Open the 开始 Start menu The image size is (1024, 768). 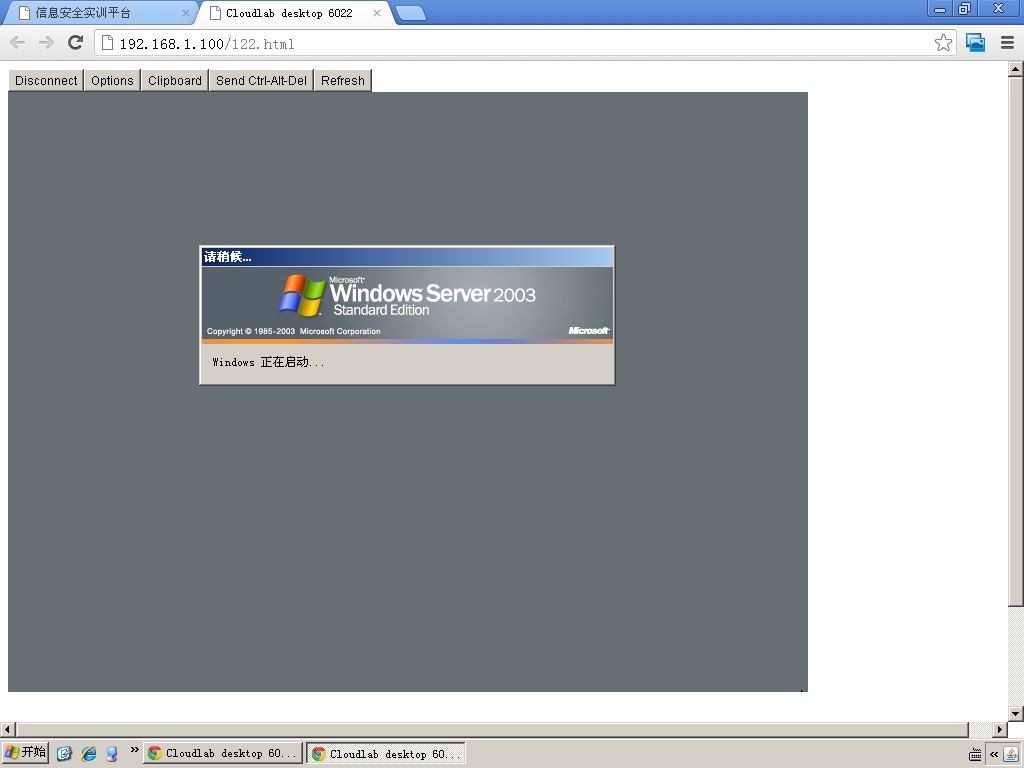25,753
